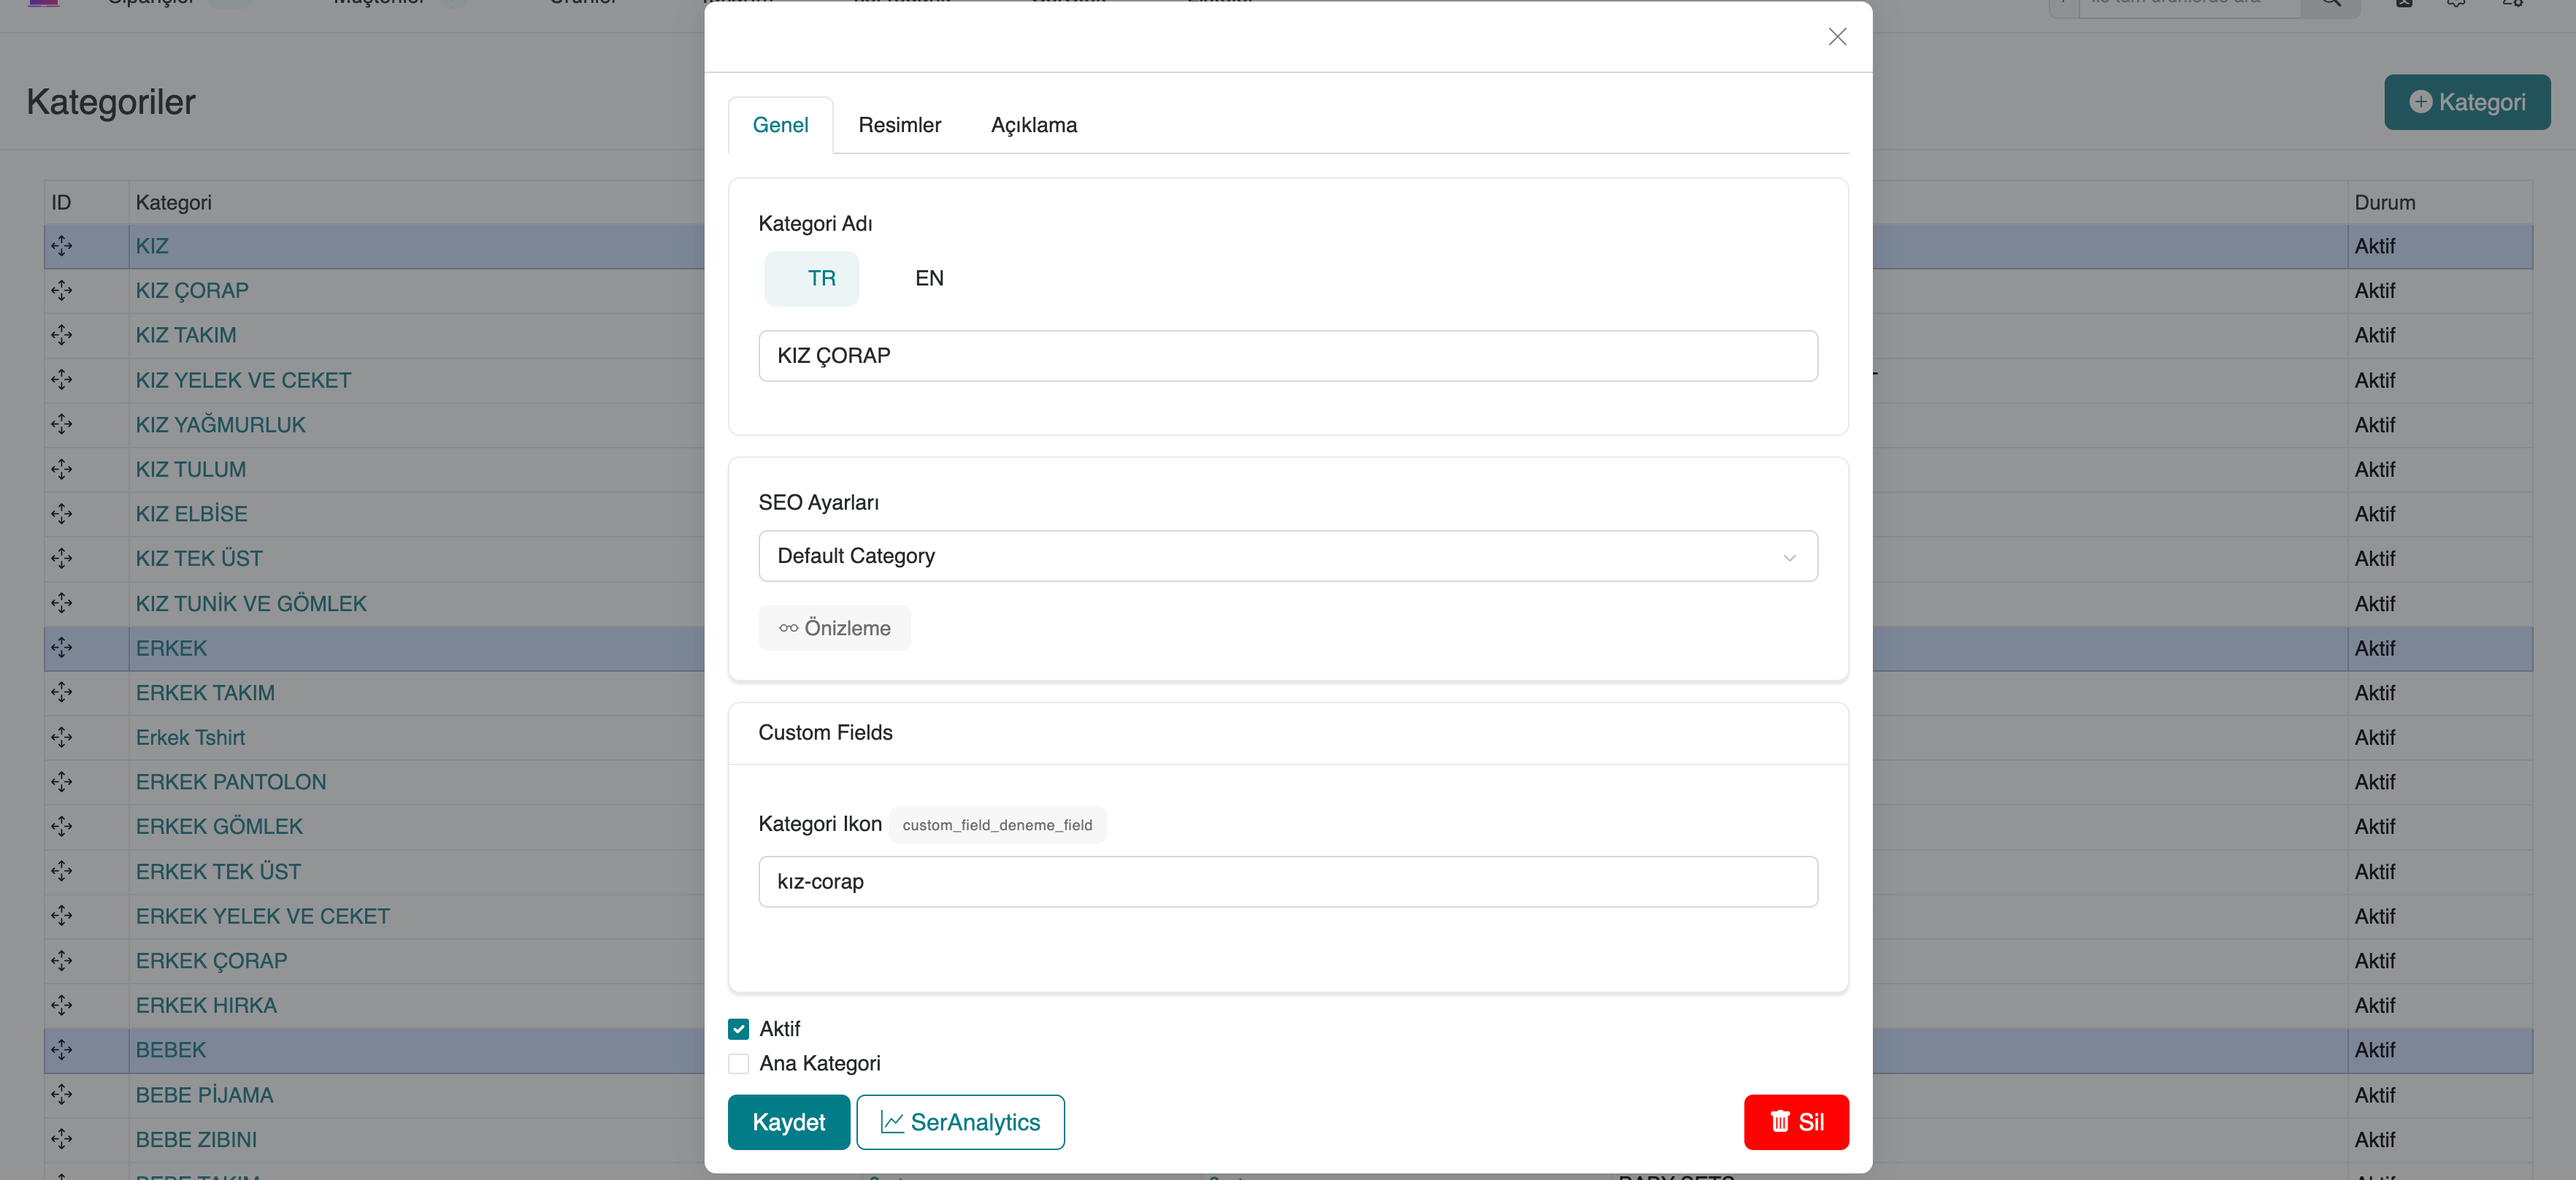
Task: Click the chart icon on SerAnalytics button
Action: (x=892, y=1122)
